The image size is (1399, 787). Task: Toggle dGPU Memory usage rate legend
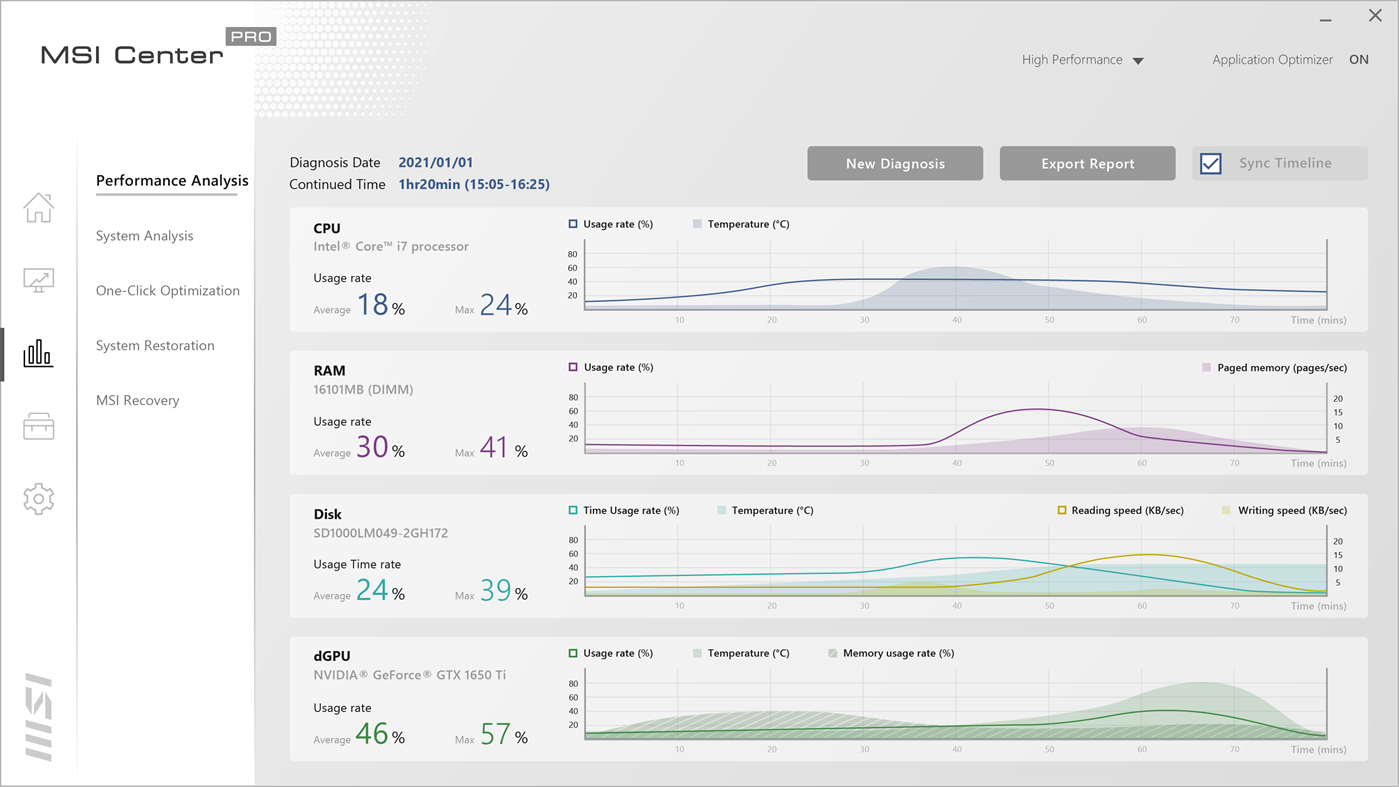click(833, 653)
